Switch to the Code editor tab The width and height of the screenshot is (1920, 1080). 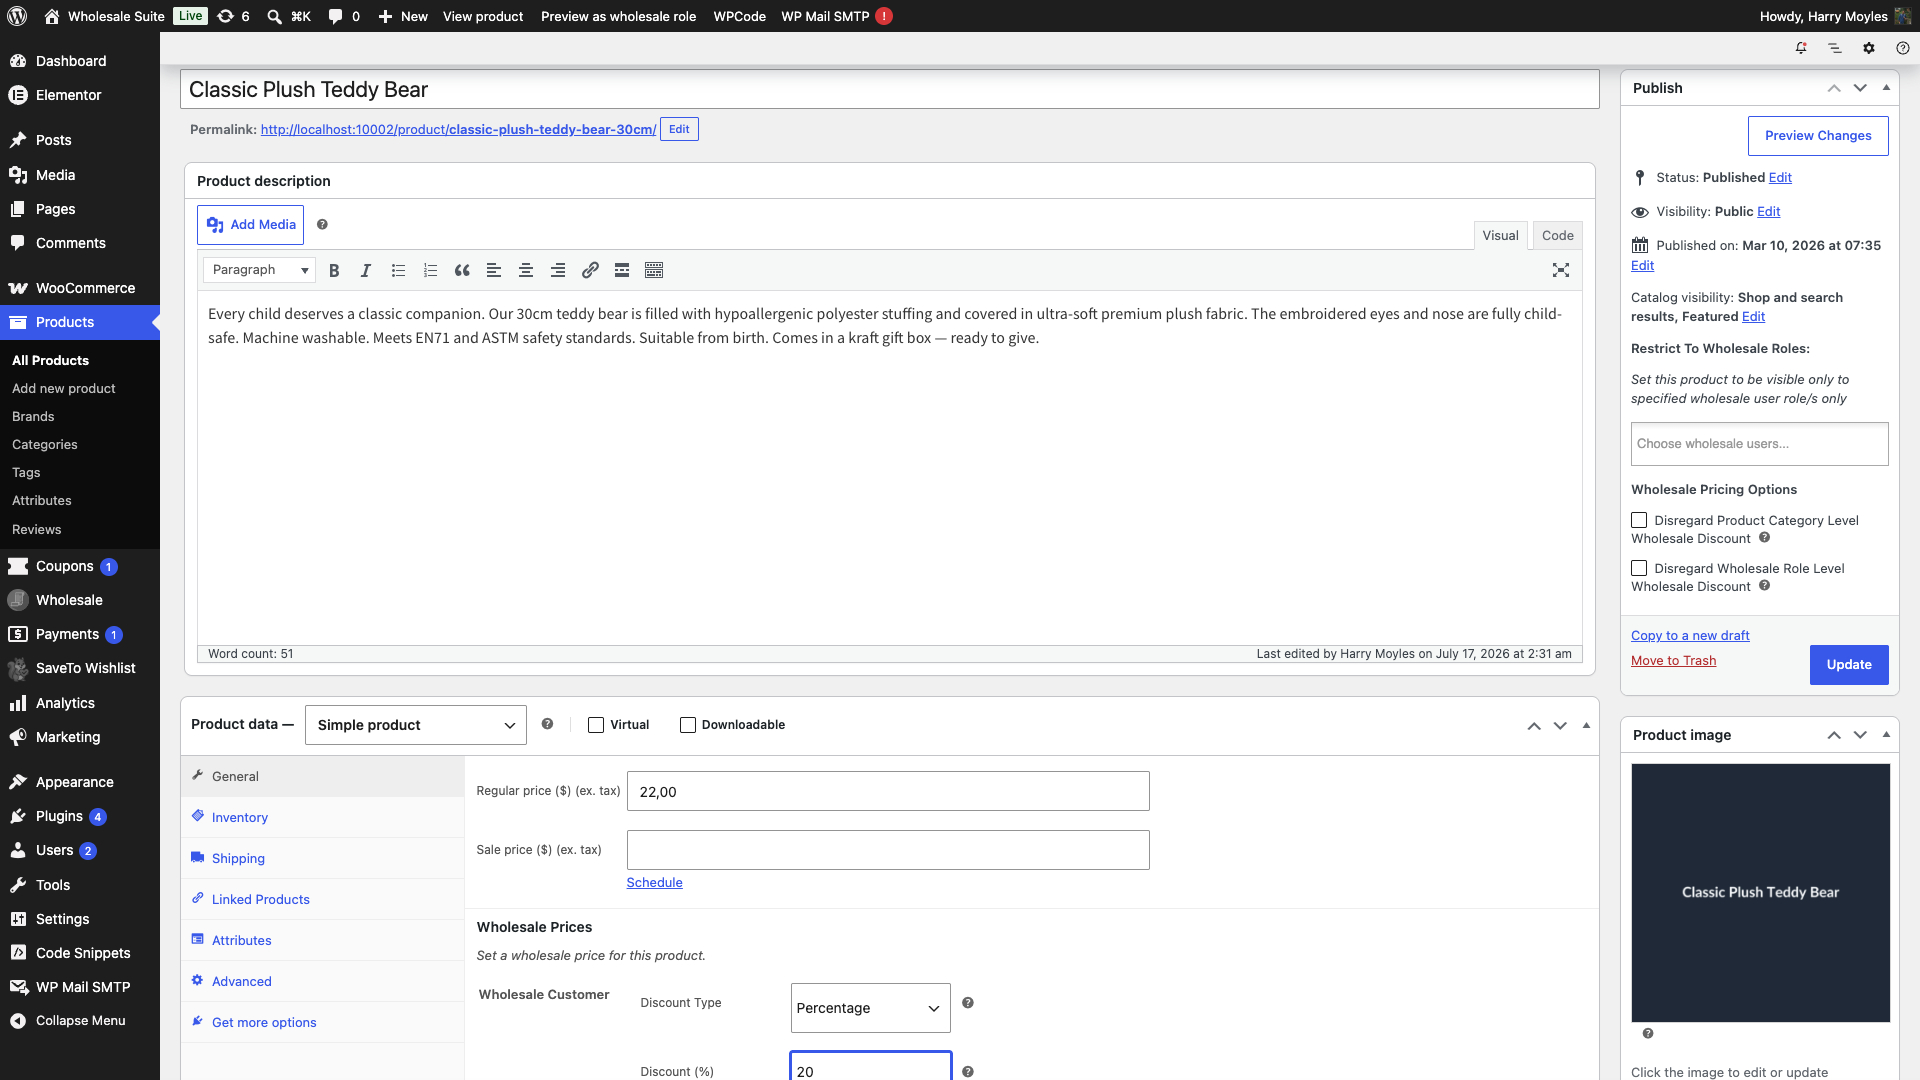[x=1557, y=236]
